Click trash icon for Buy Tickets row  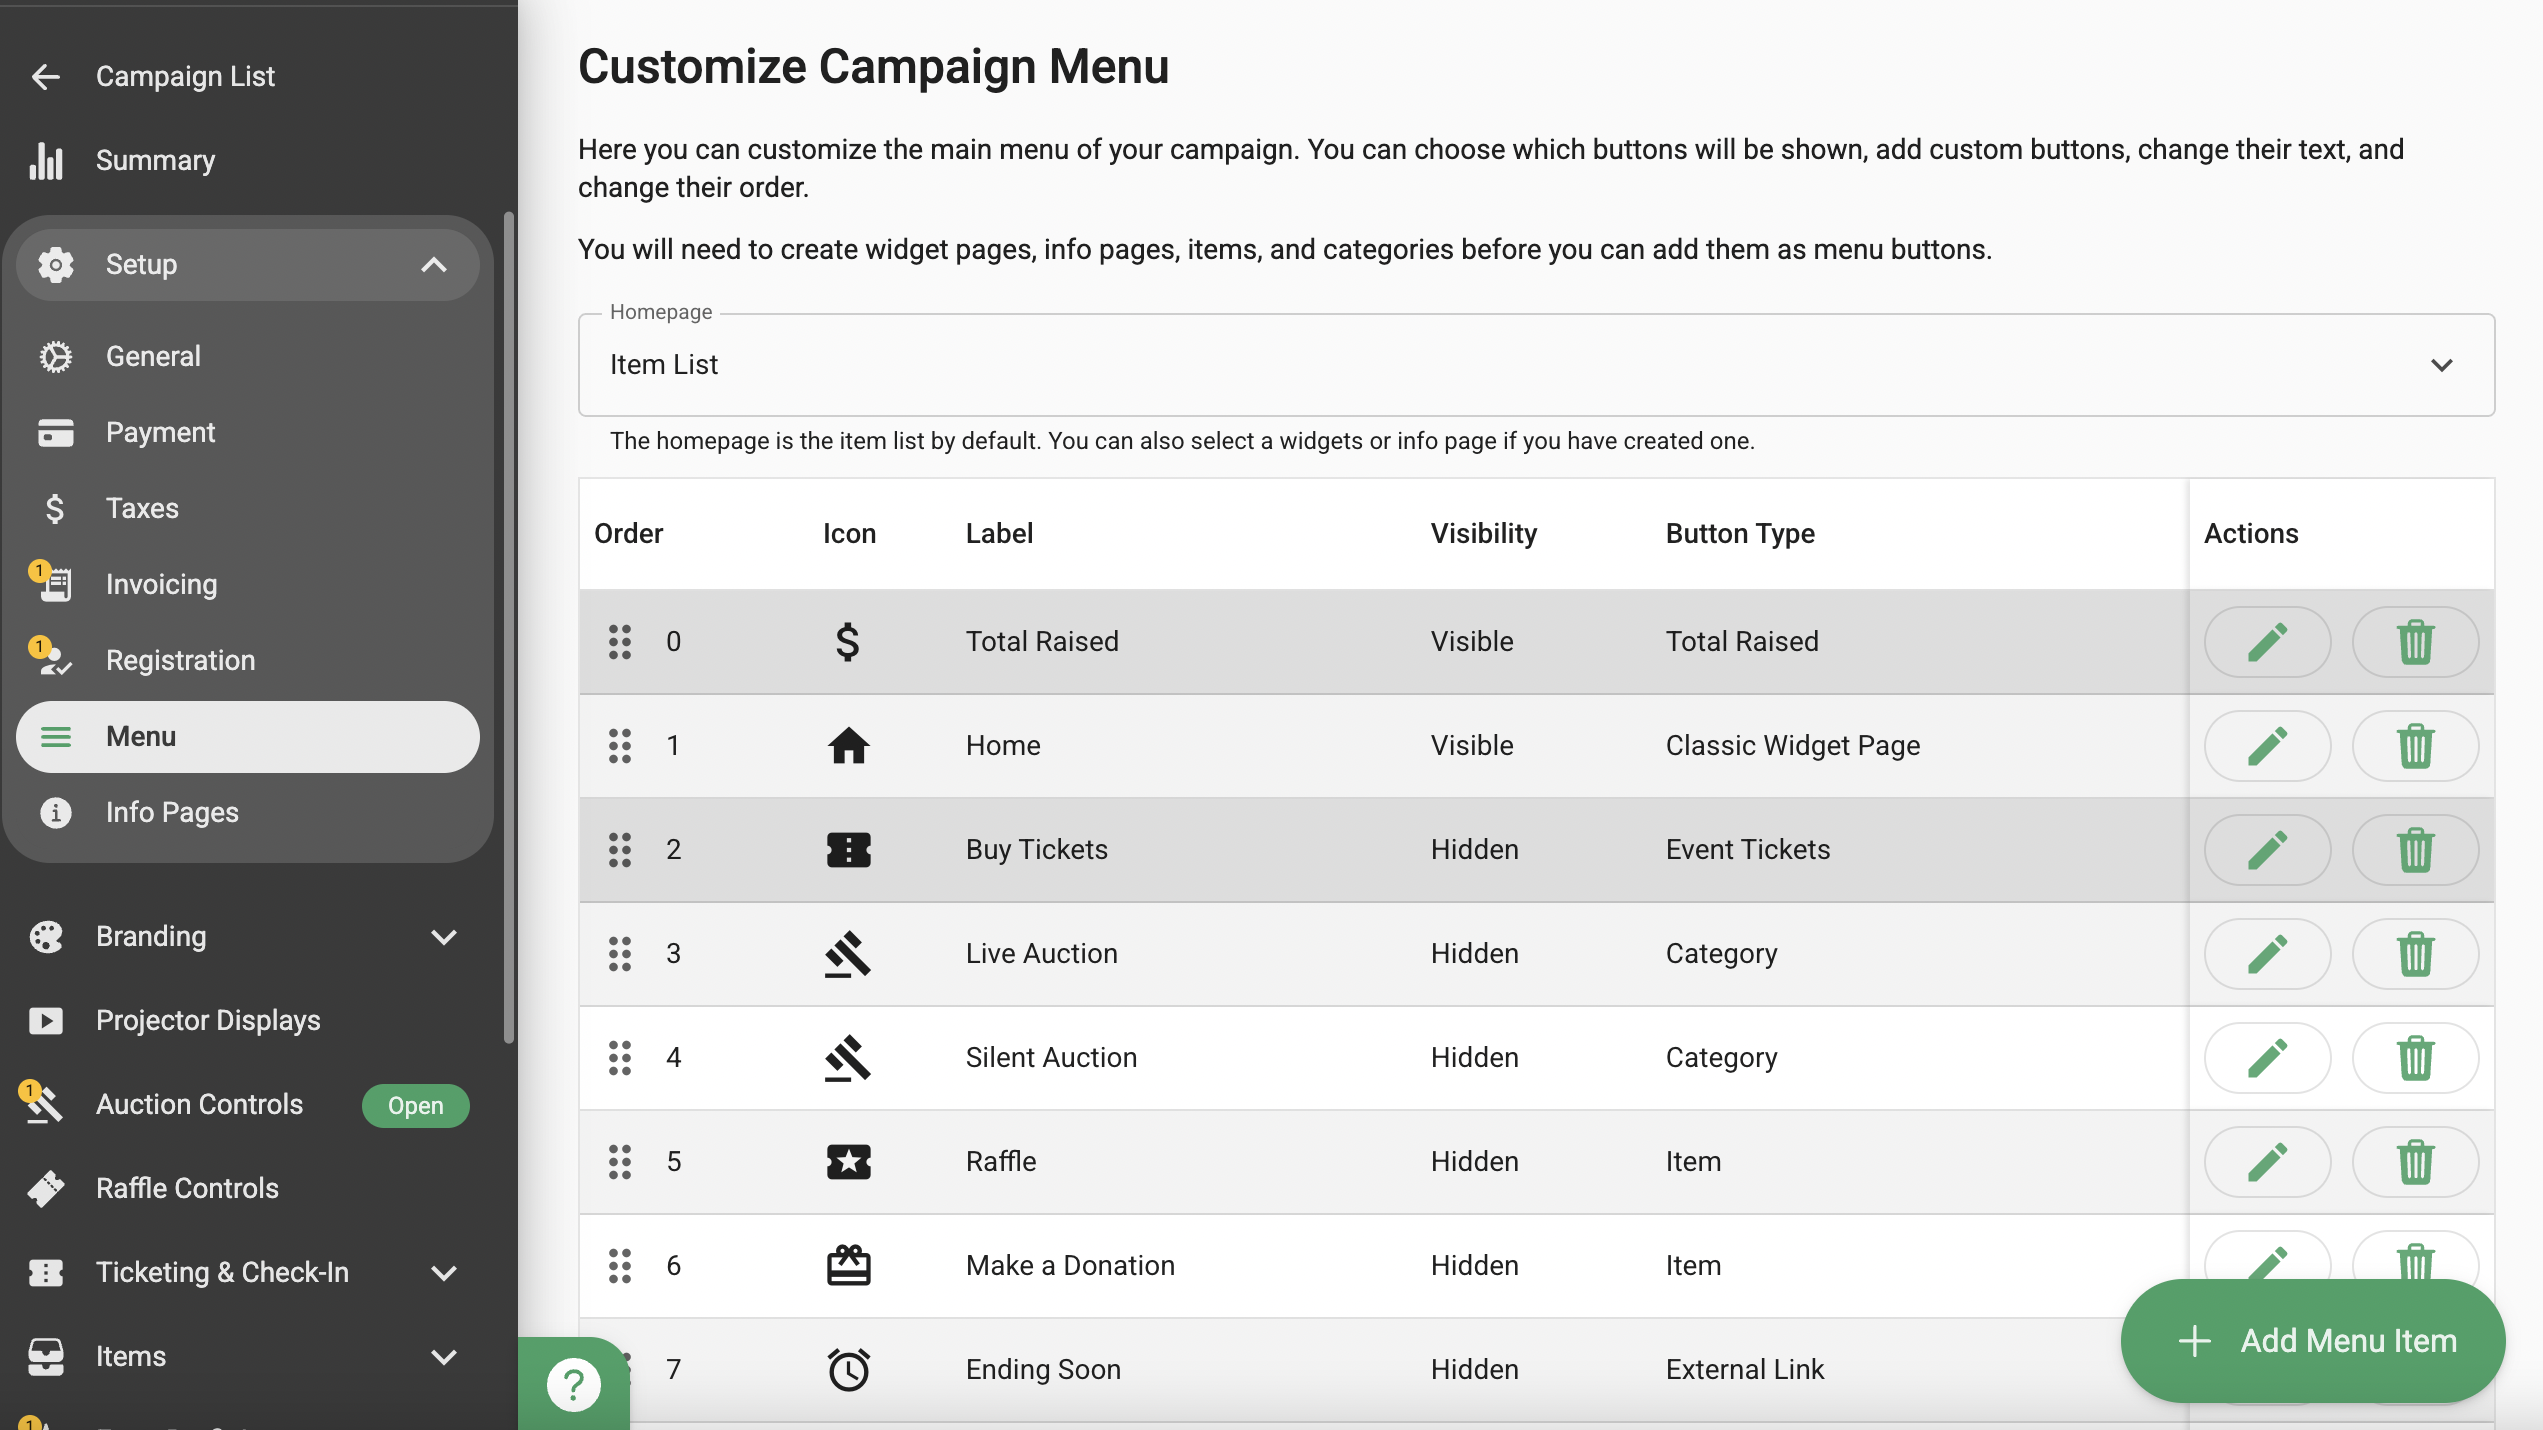click(2415, 850)
